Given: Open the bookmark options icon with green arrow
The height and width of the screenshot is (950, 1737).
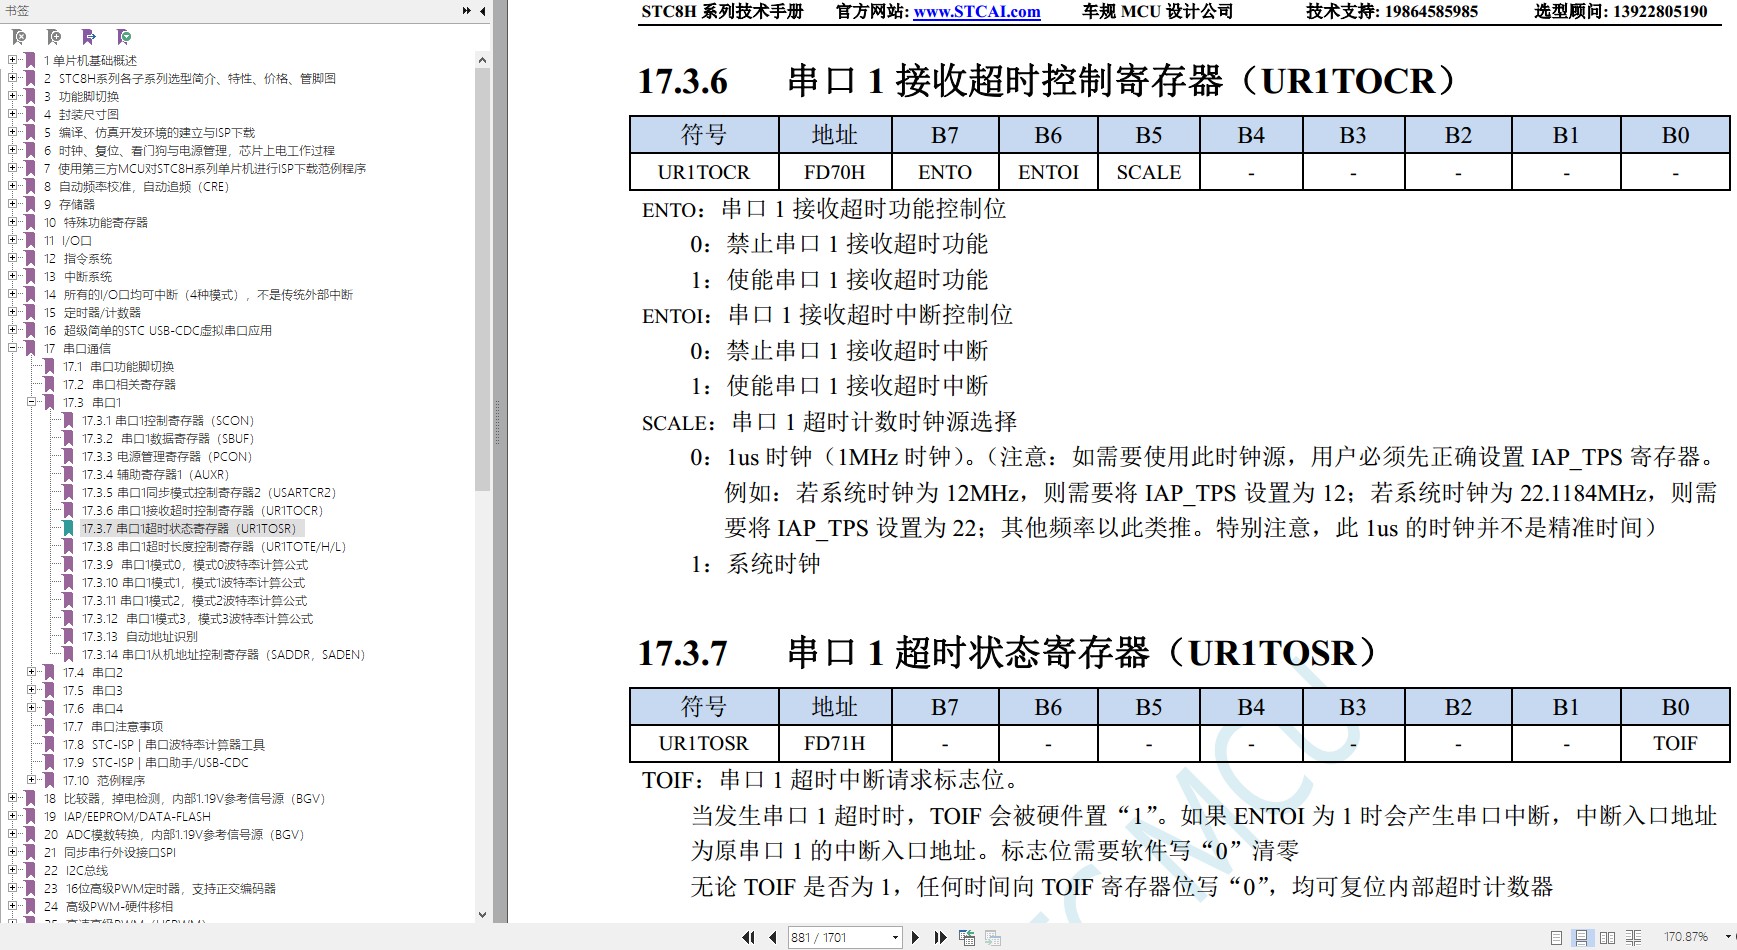Looking at the screenshot, I should [124, 37].
